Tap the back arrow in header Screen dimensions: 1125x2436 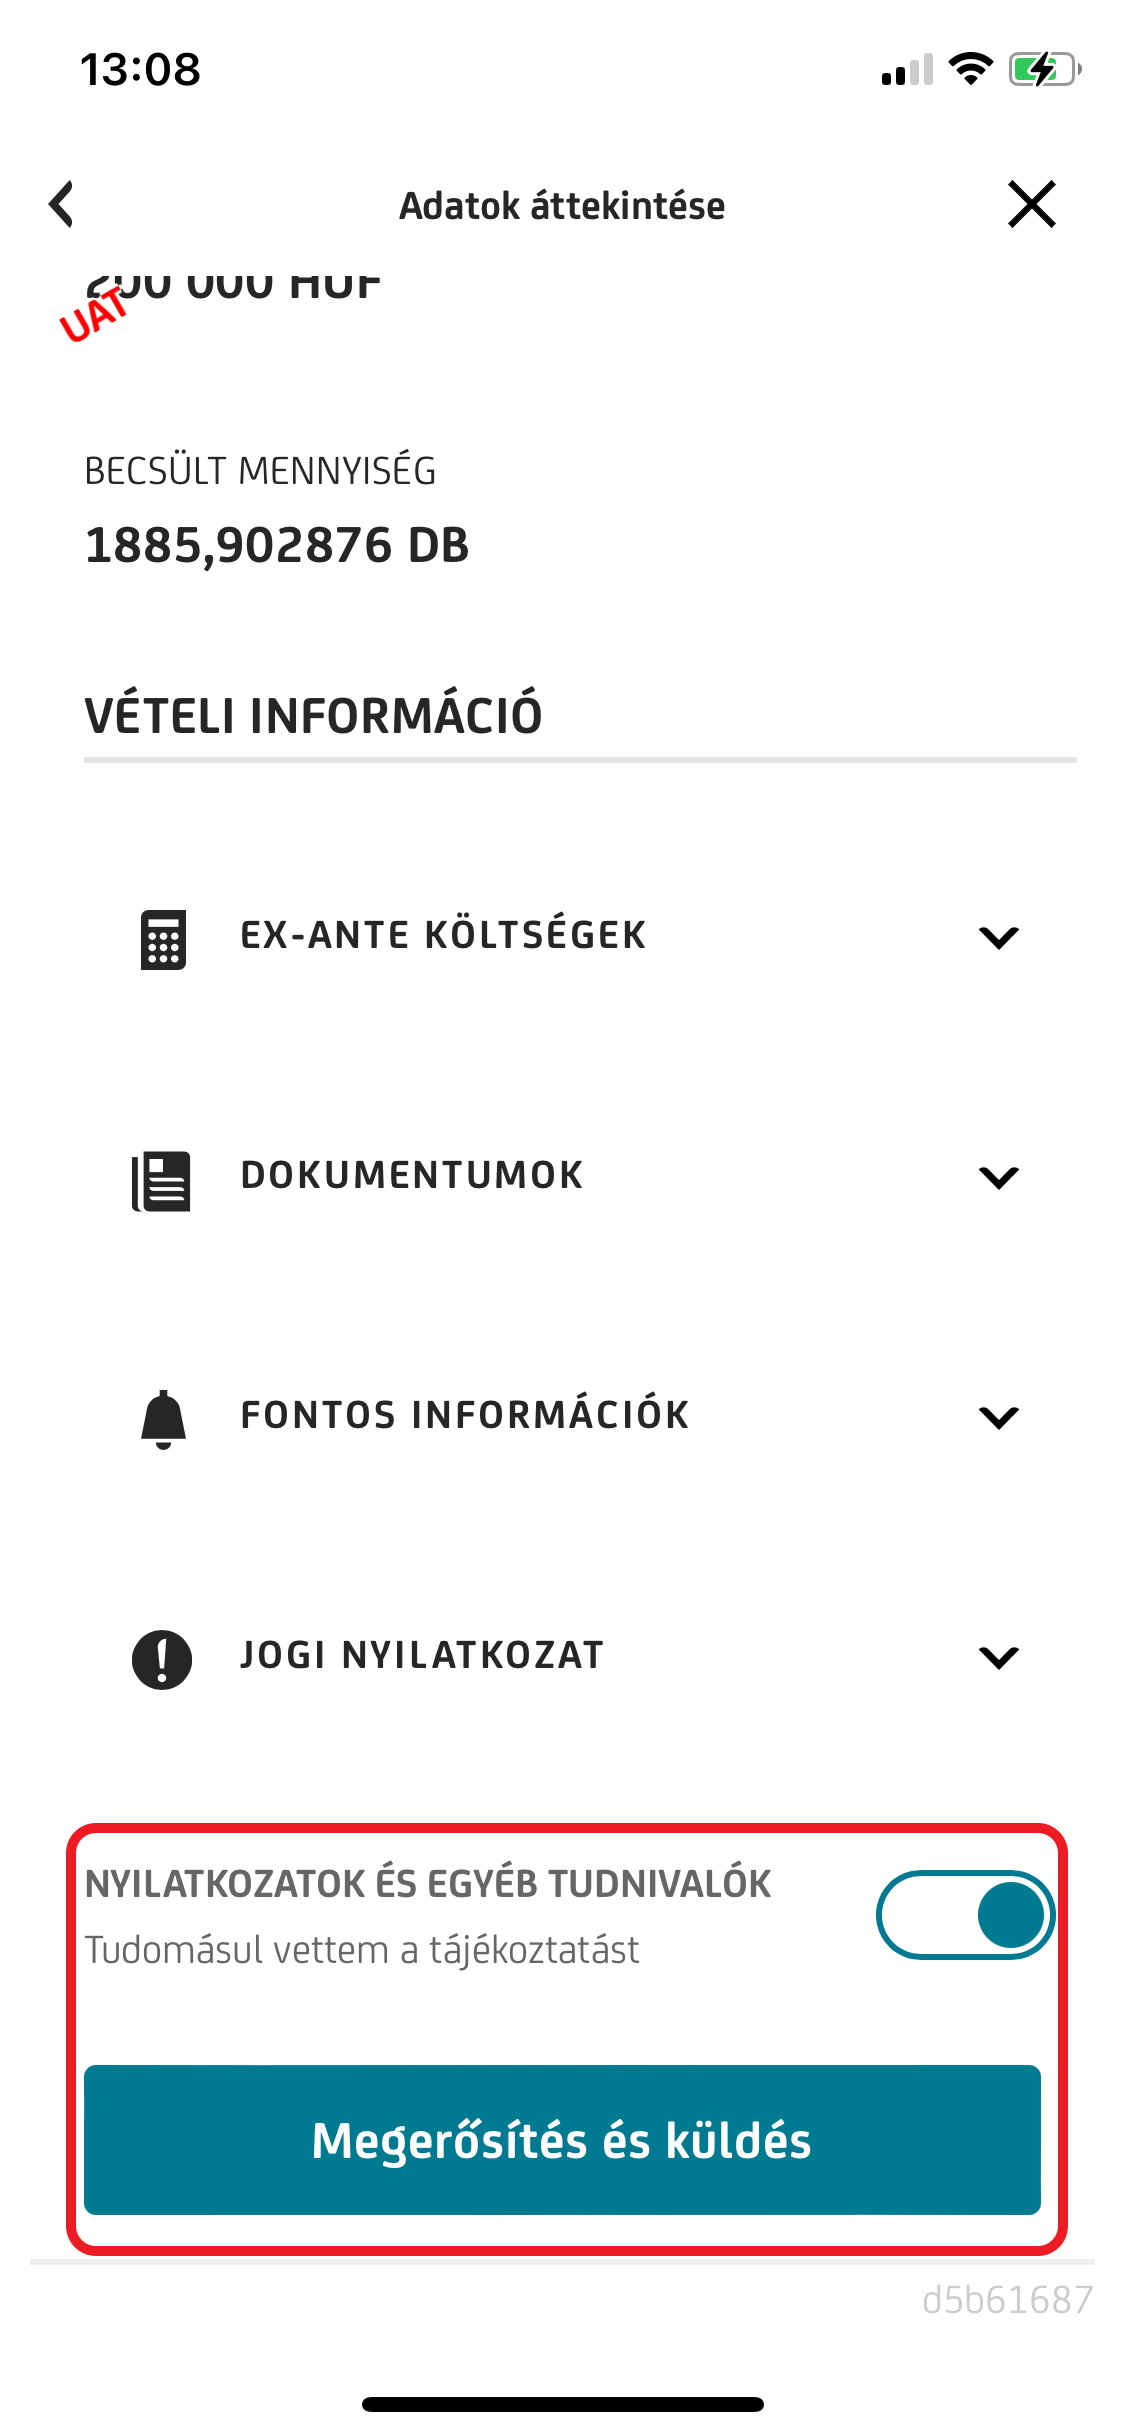tap(62, 205)
